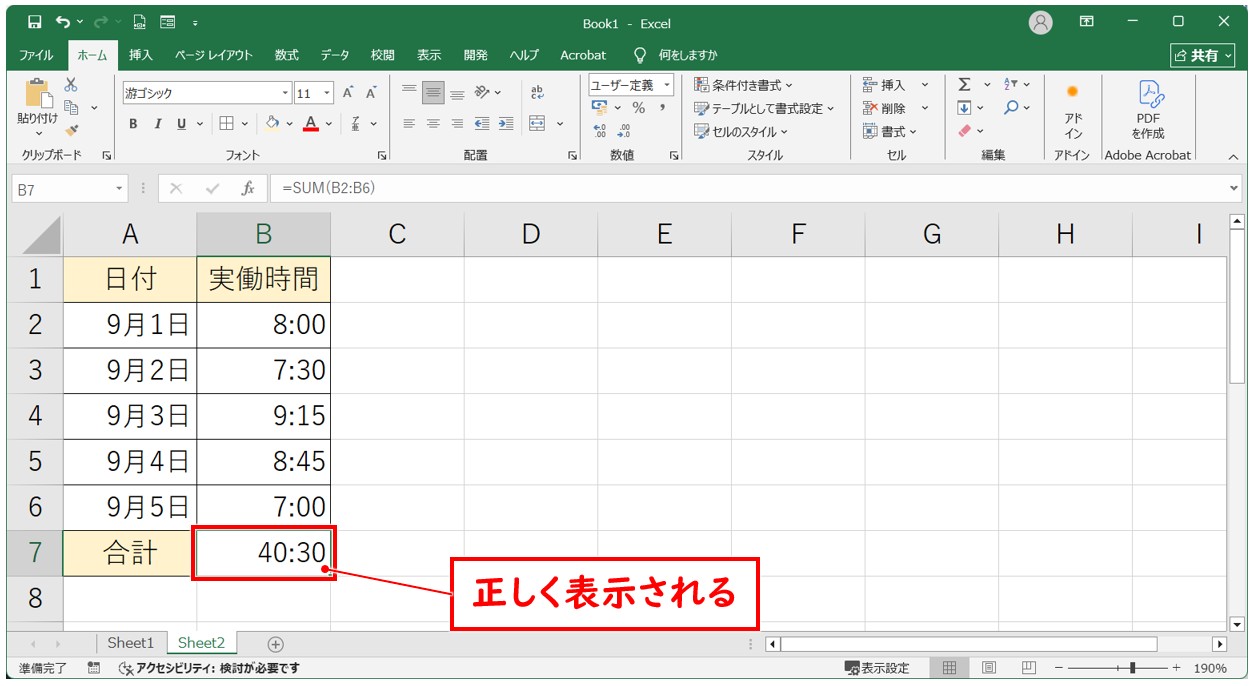Click the Find and Select magnifier icon
The height and width of the screenshot is (686, 1254).
click(1011, 108)
